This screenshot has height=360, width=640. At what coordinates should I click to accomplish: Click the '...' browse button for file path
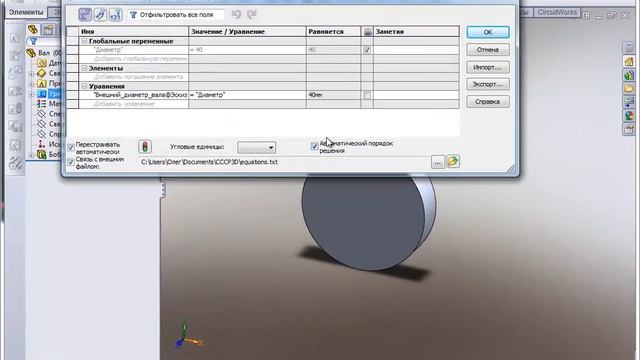(438, 162)
